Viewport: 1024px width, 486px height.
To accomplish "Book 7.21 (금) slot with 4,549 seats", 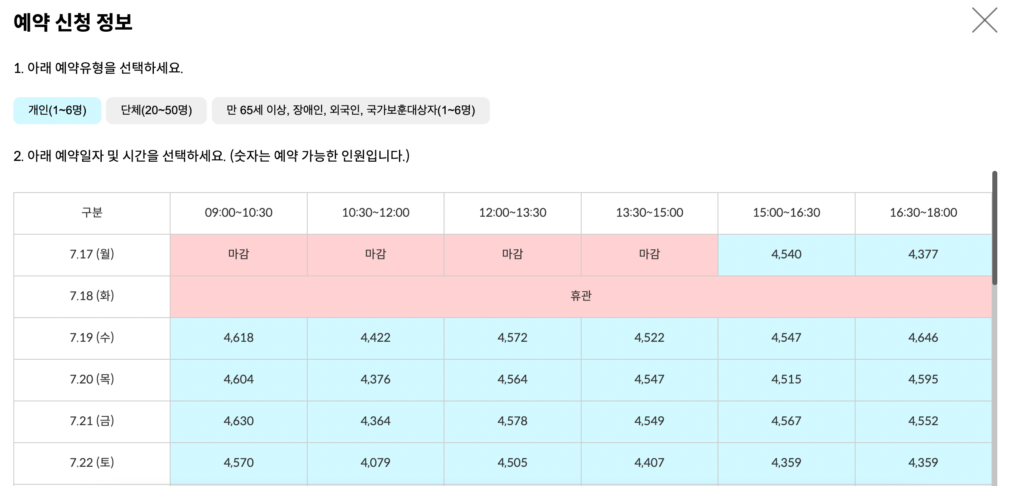I will coord(649,422).
